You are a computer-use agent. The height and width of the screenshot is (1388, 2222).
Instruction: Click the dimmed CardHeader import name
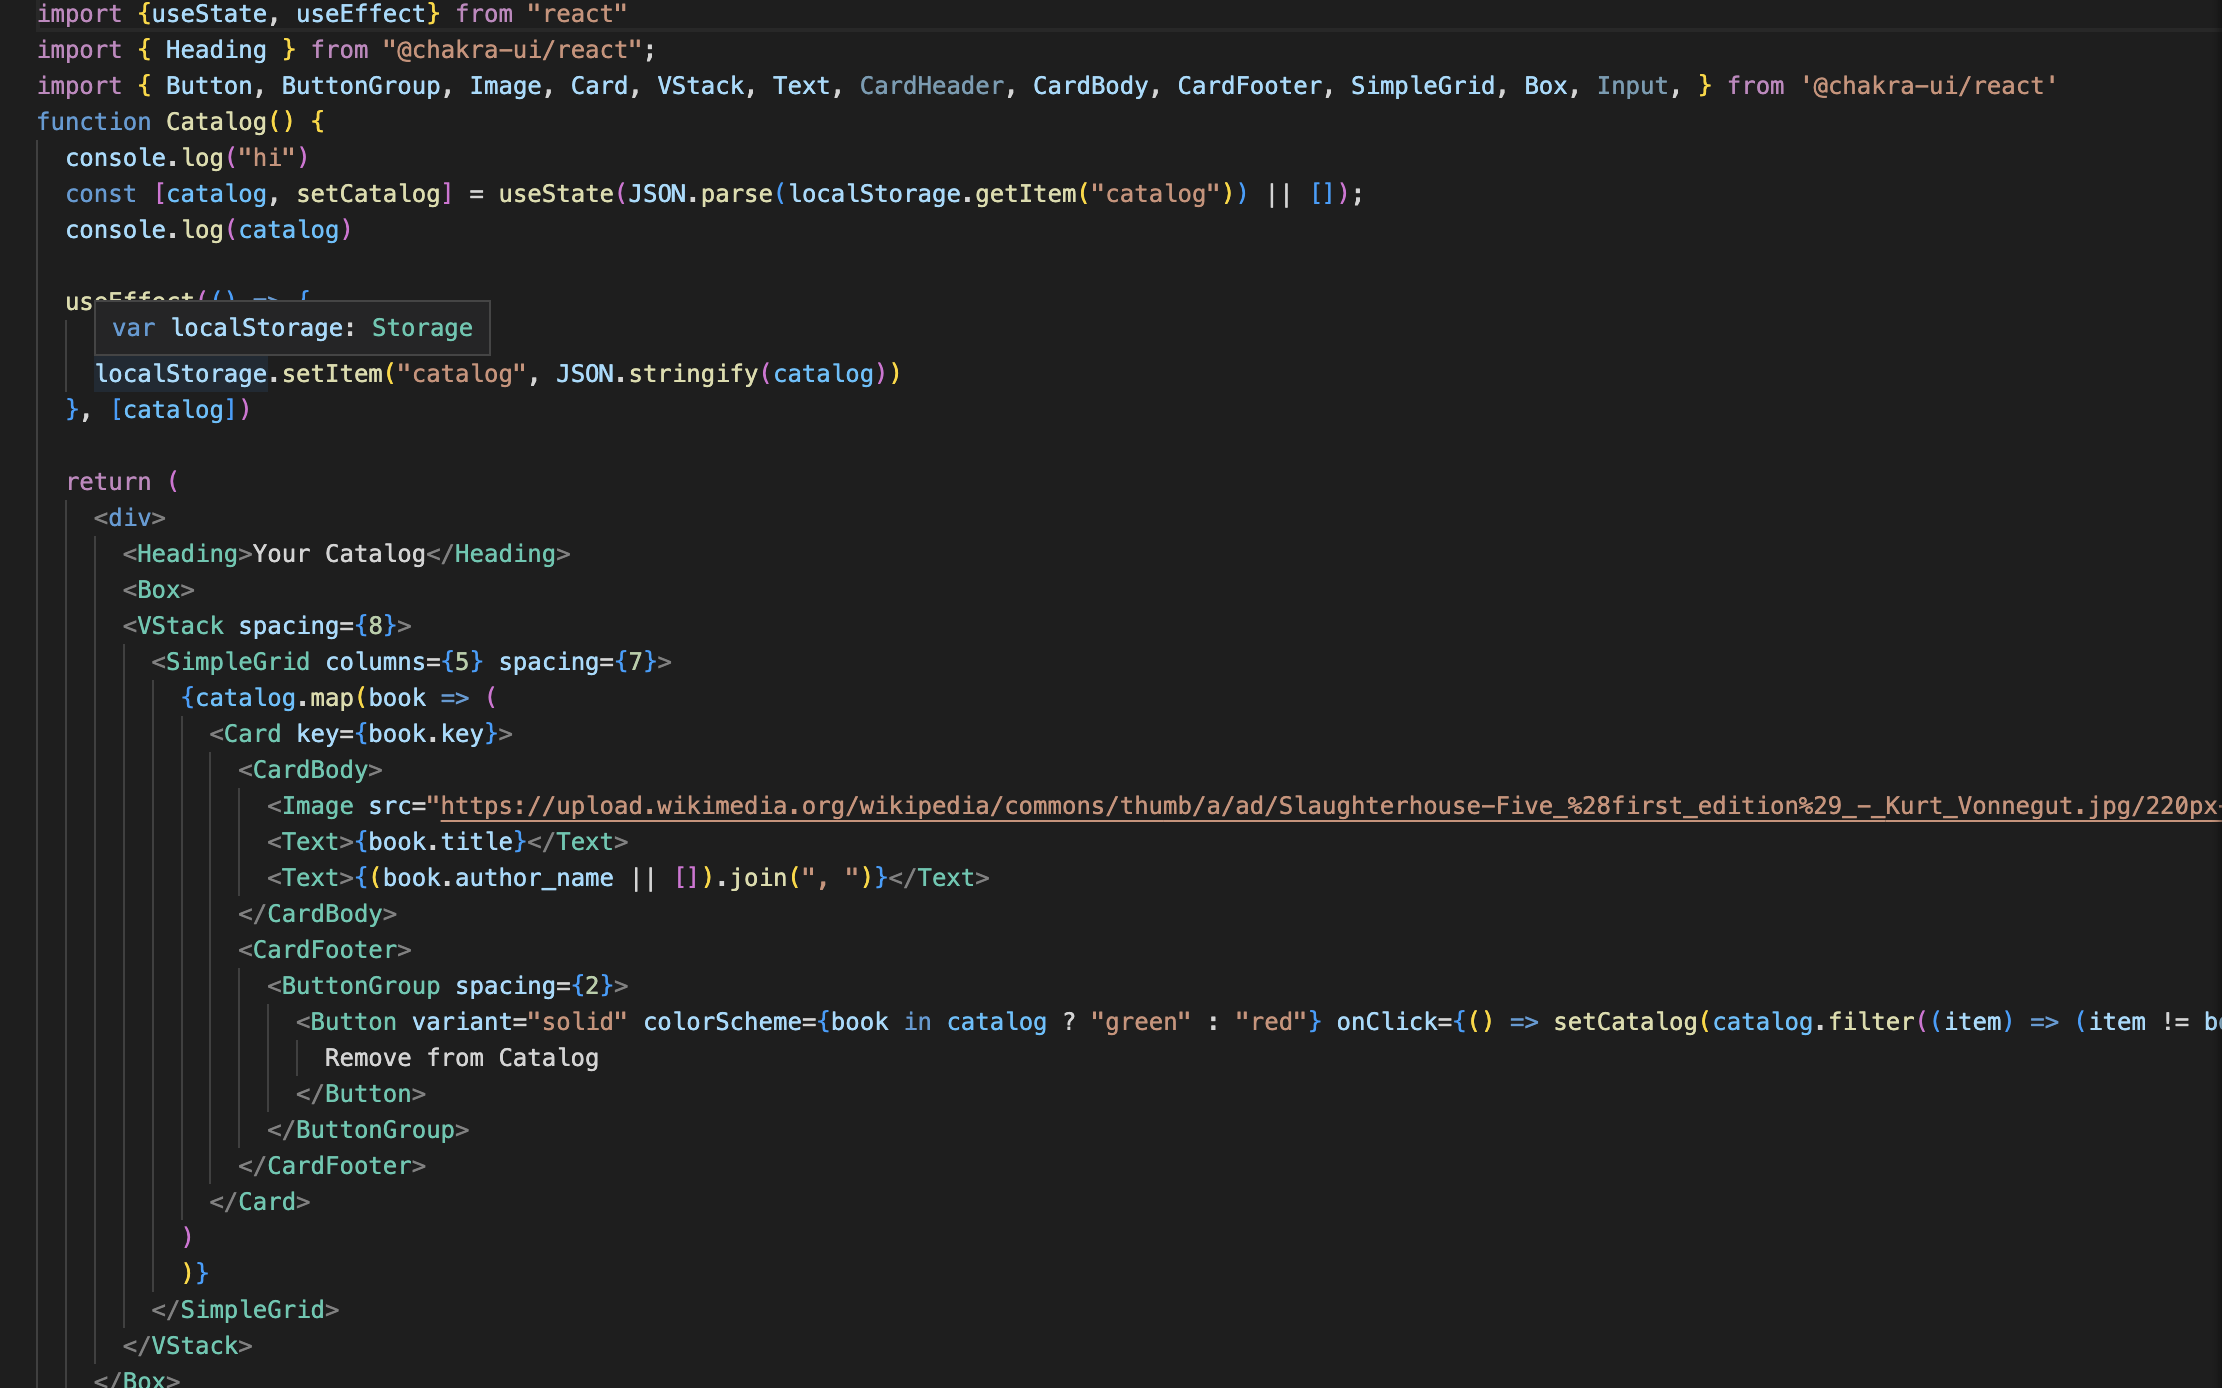931,86
